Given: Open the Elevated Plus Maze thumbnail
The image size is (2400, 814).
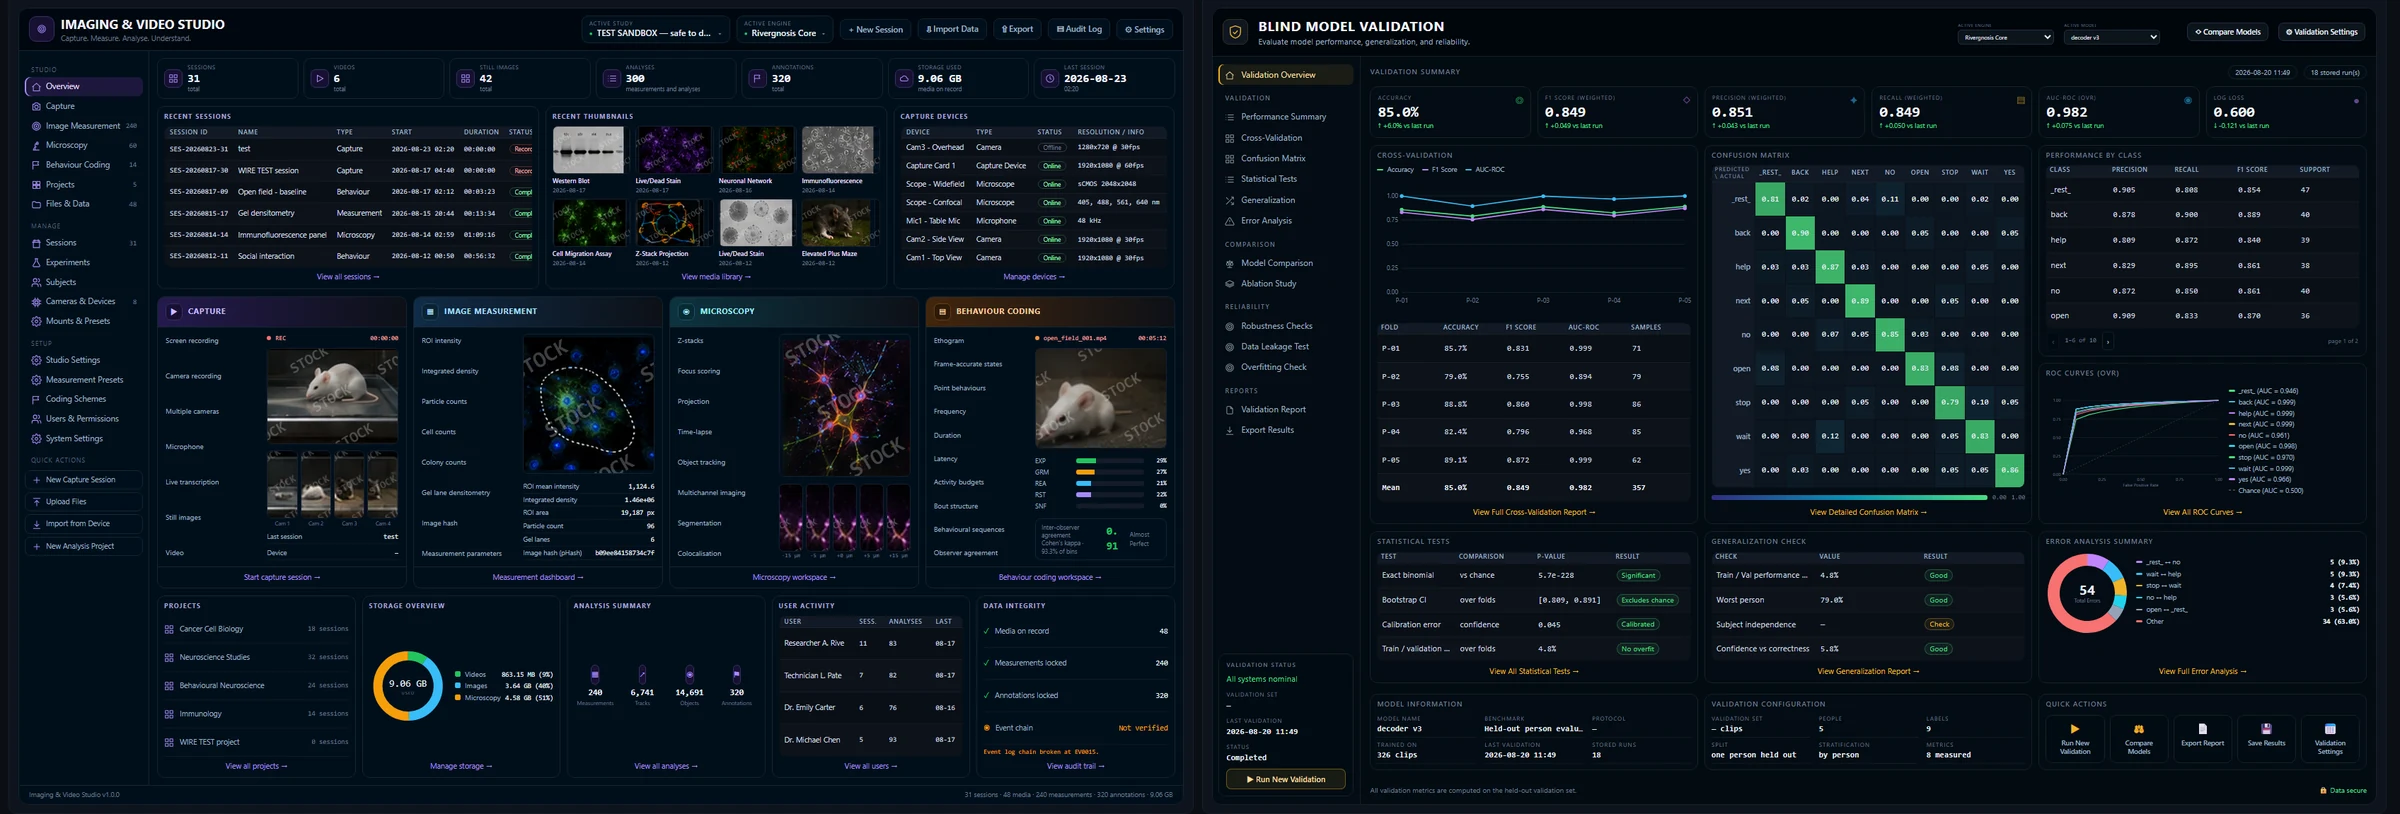Looking at the screenshot, I should pos(838,224).
